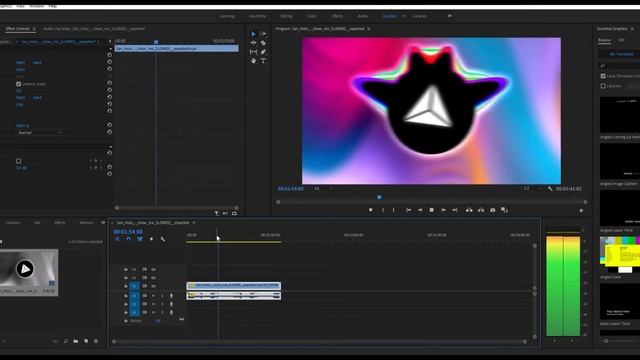Switch to Color workspace

(312, 16)
